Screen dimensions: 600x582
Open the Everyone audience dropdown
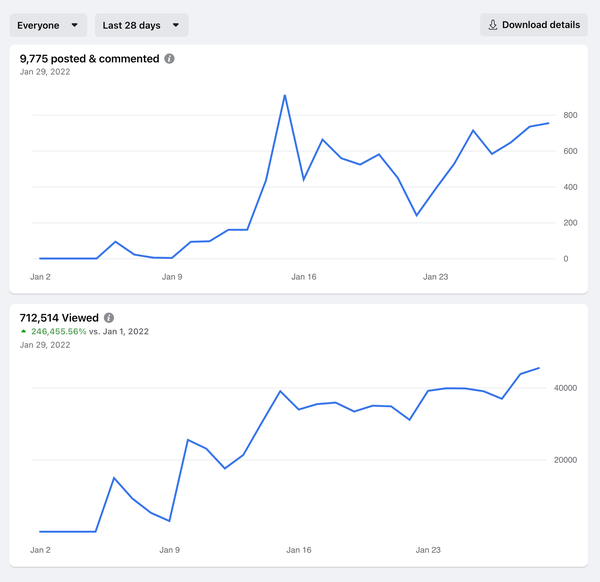(x=48, y=25)
